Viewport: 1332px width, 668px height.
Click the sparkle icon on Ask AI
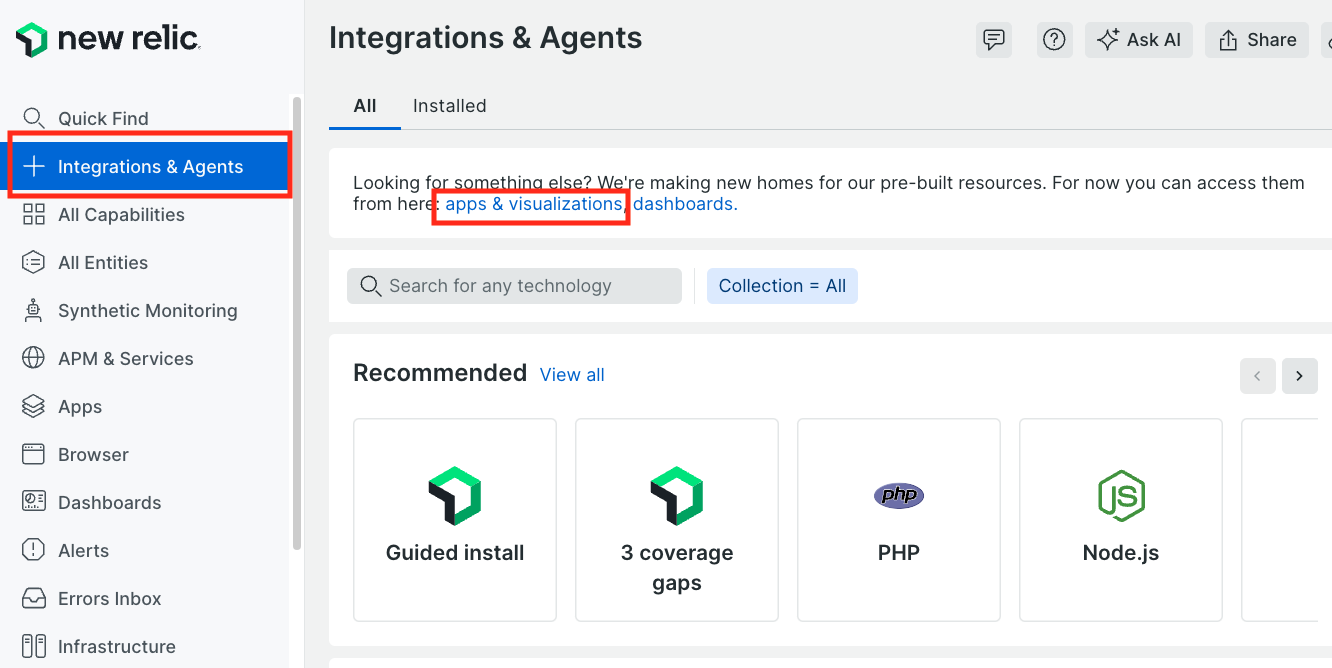coord(1108,40)
